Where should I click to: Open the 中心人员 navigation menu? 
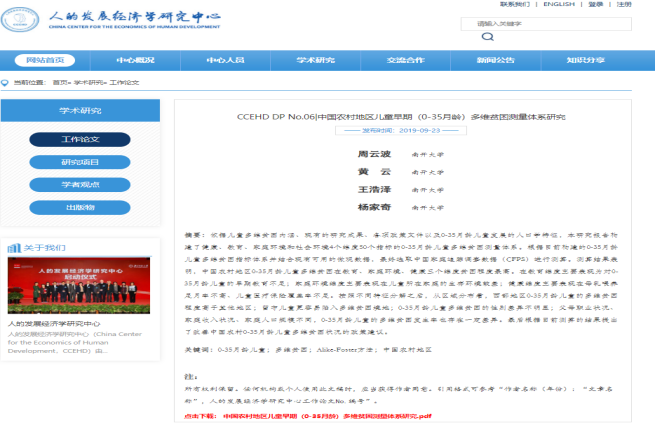point(224,60)
